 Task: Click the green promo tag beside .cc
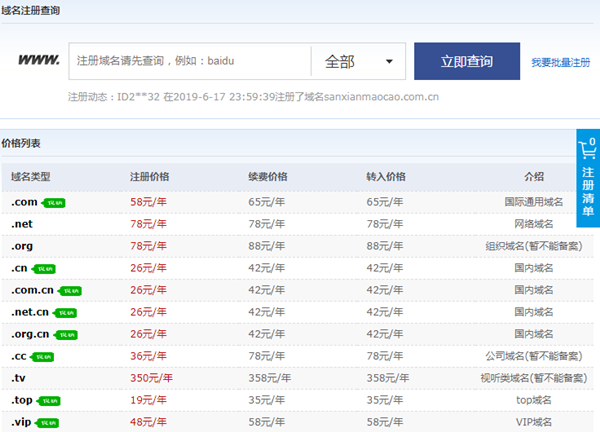point(42,357)
